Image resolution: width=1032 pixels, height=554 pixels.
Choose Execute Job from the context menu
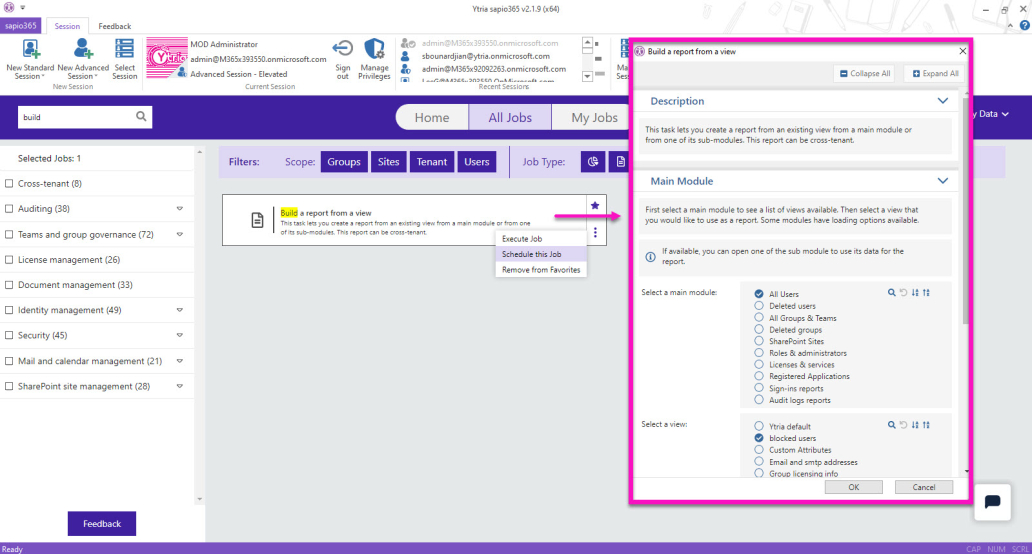(540, 239)
